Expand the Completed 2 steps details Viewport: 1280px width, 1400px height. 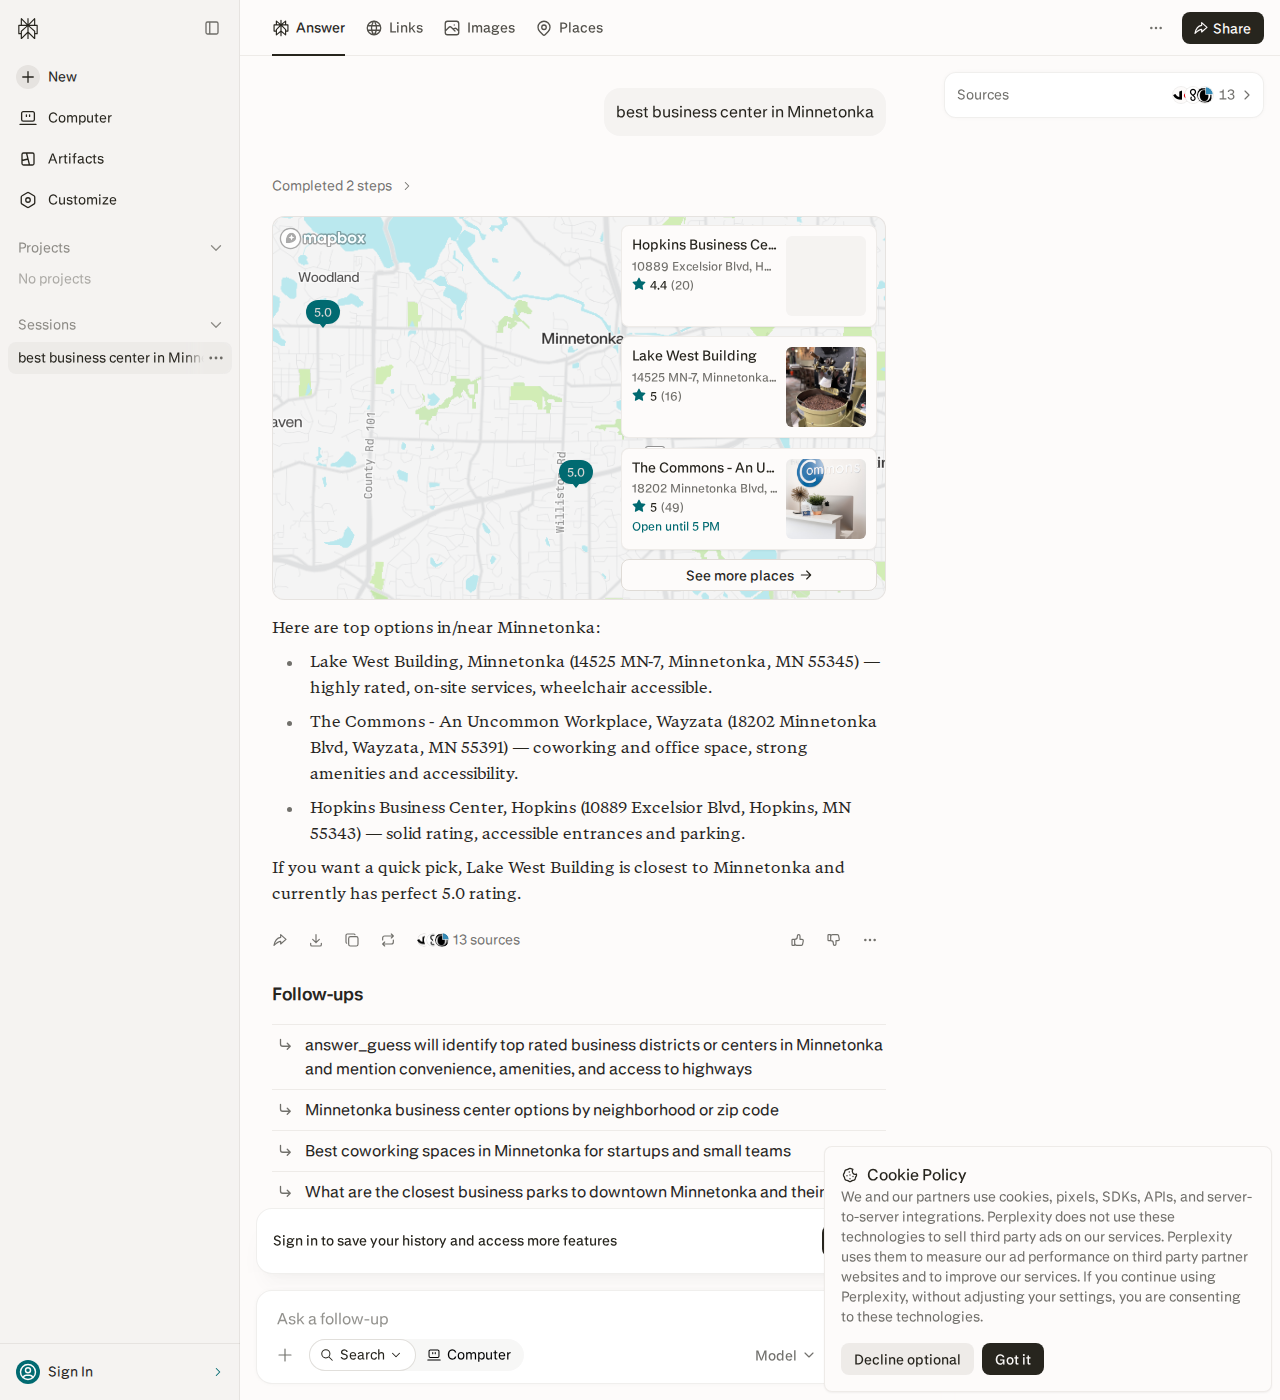342,186
